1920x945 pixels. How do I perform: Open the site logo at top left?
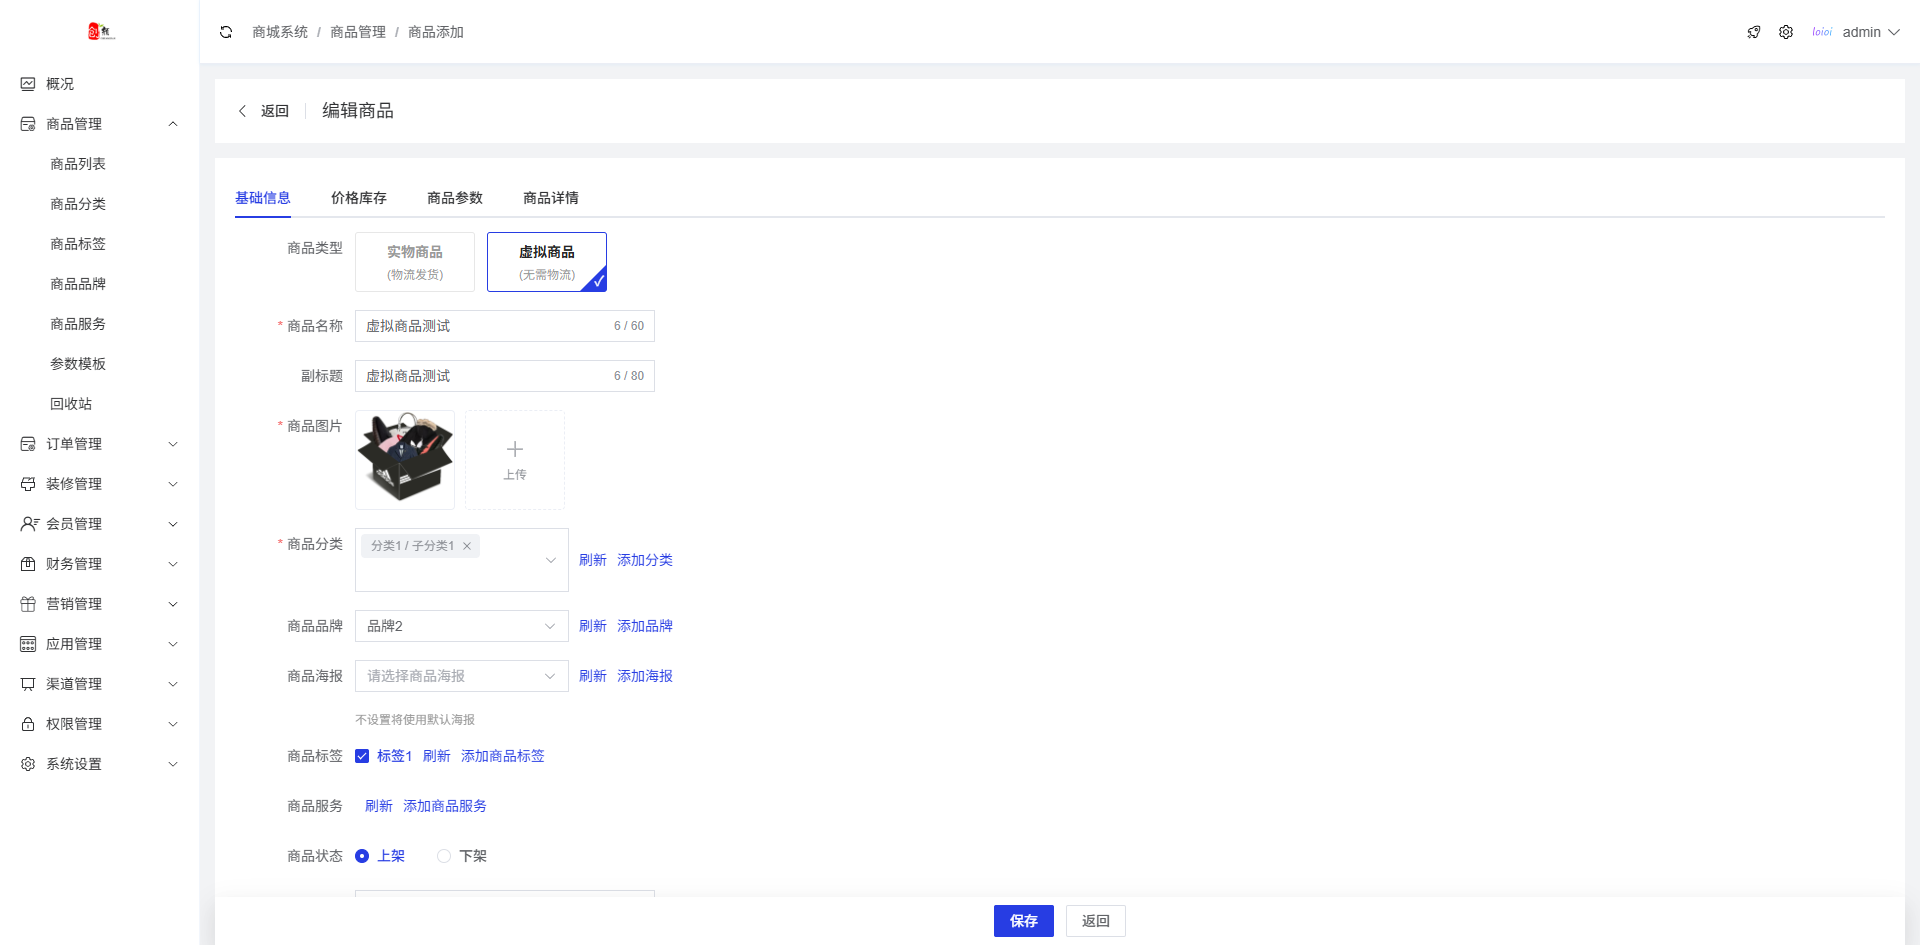click(101, 32)
